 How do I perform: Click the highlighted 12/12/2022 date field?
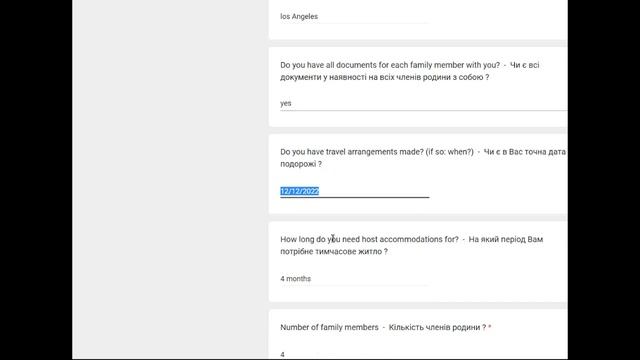click(354, 191)
